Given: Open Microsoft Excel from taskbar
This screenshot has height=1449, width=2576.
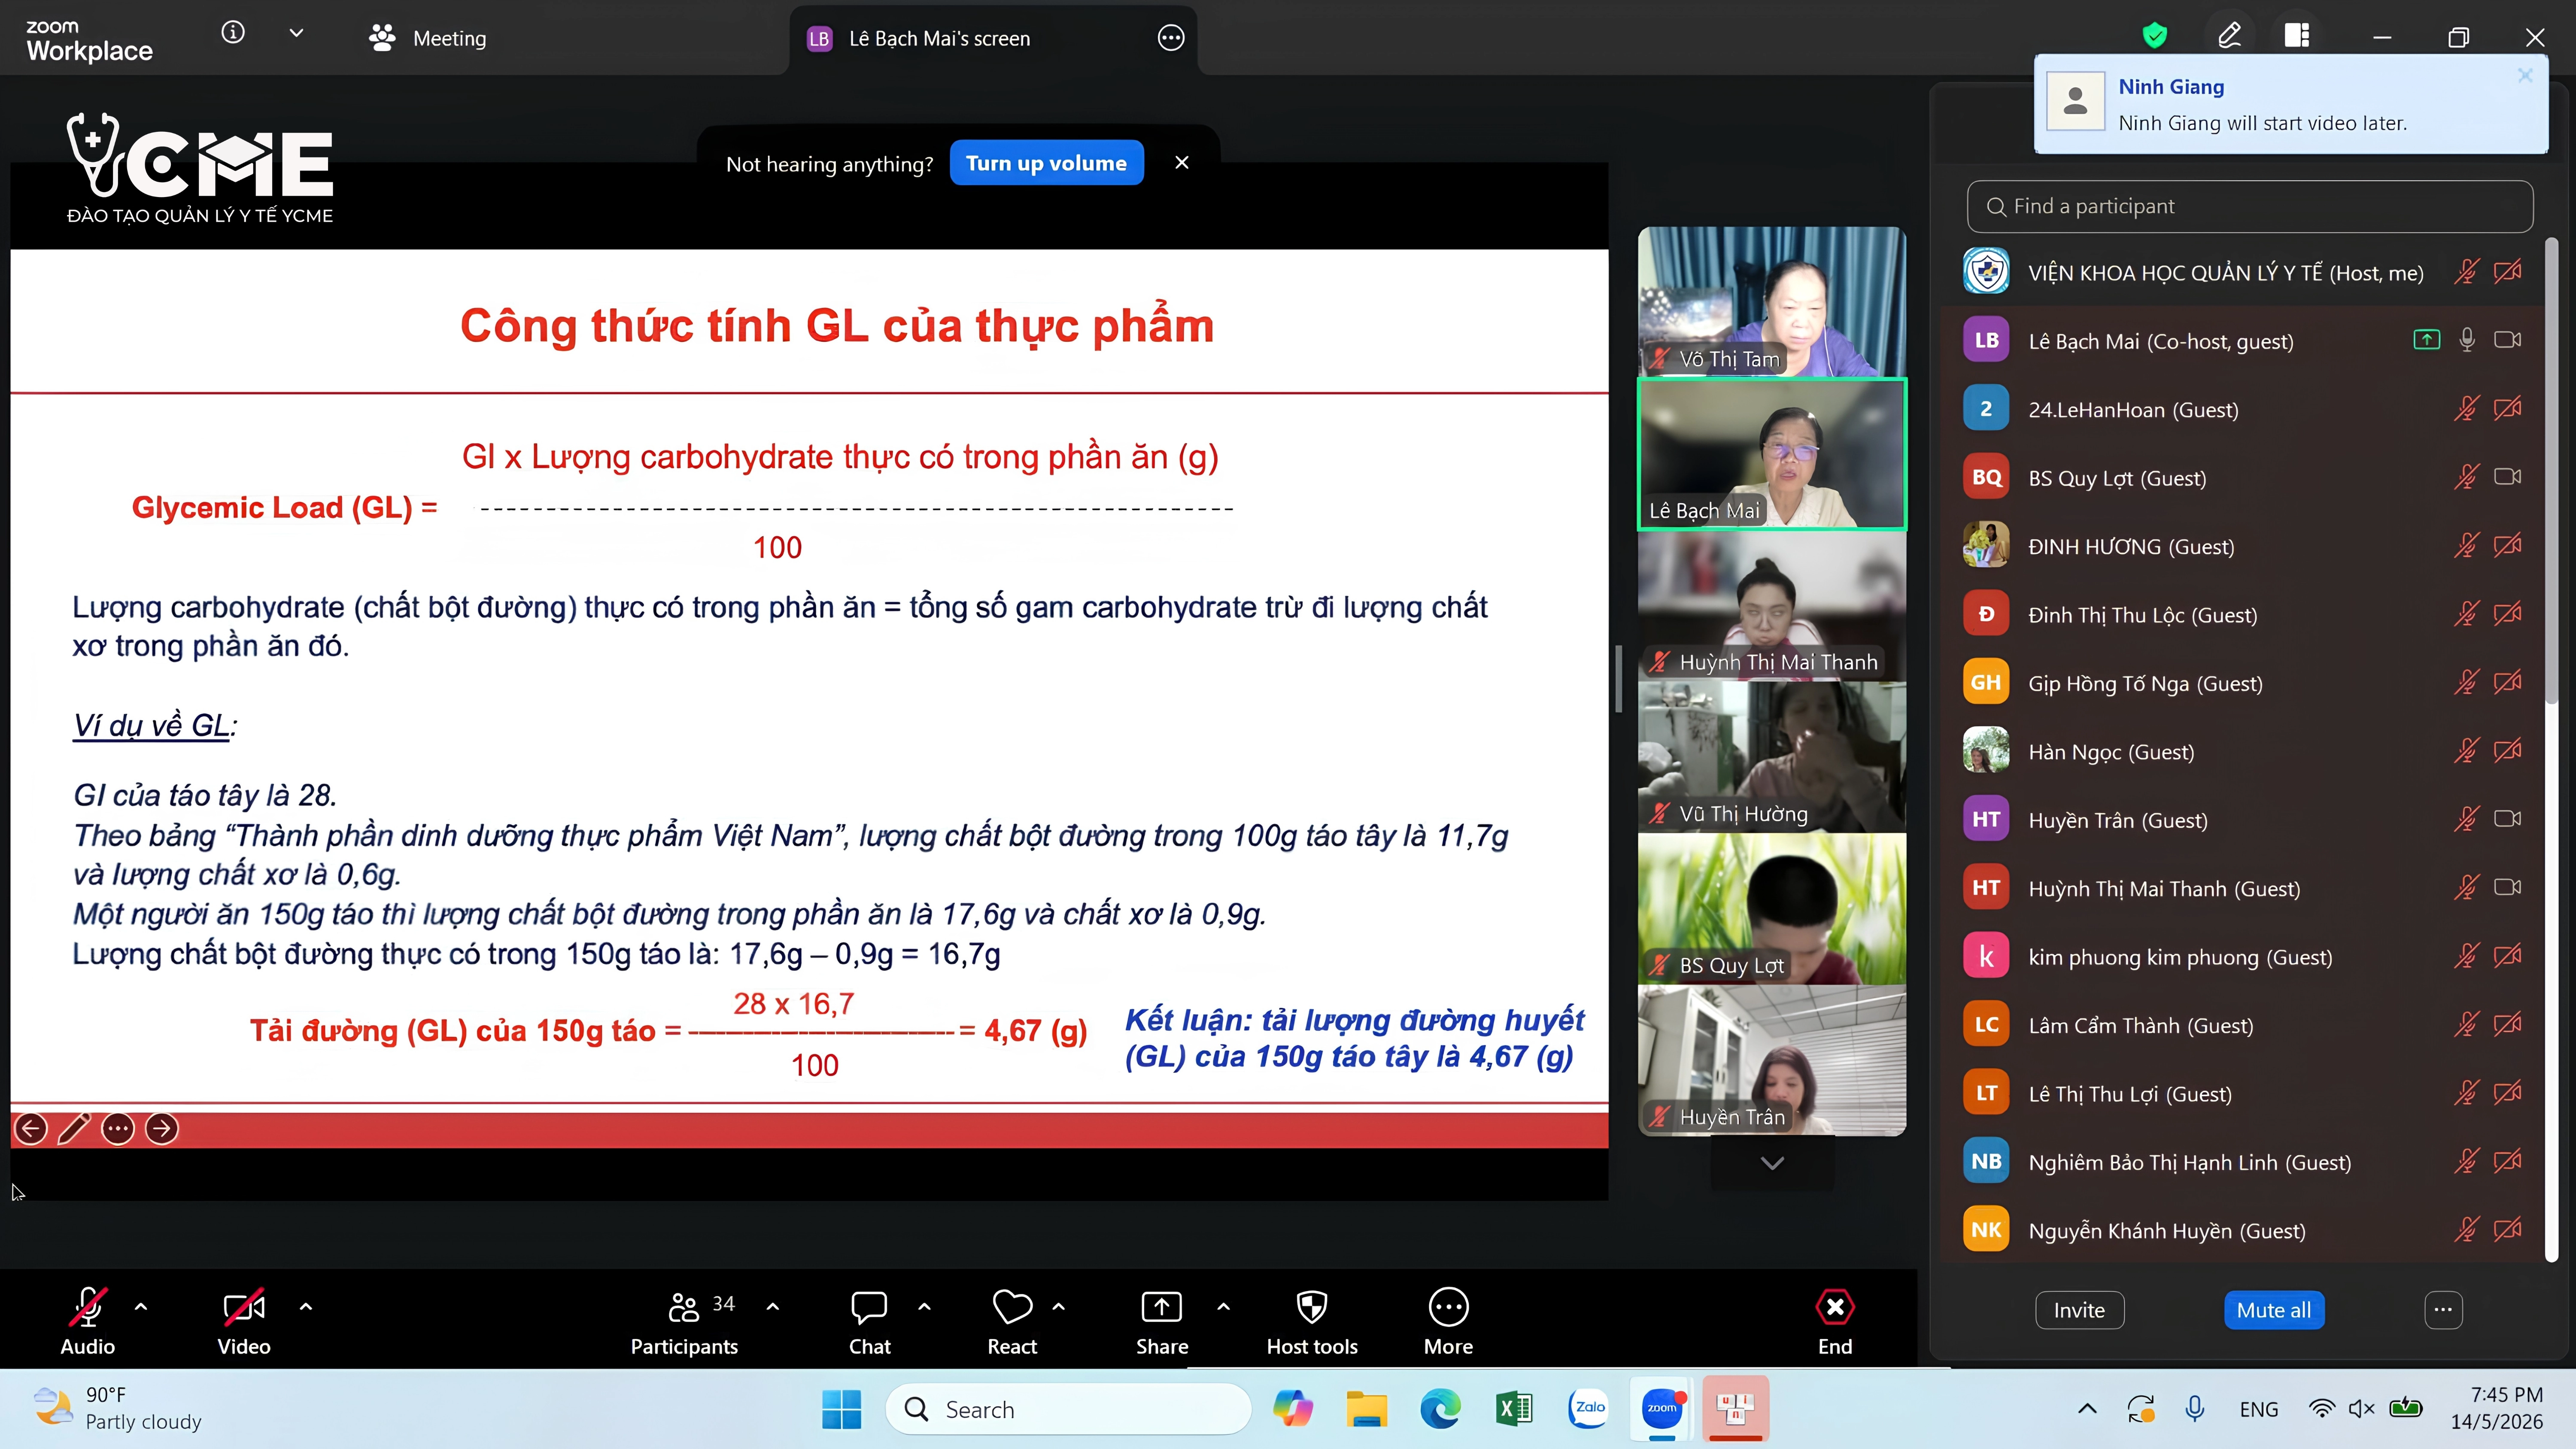Looking at the screenshot, I should click(x=1514, y=1410).
